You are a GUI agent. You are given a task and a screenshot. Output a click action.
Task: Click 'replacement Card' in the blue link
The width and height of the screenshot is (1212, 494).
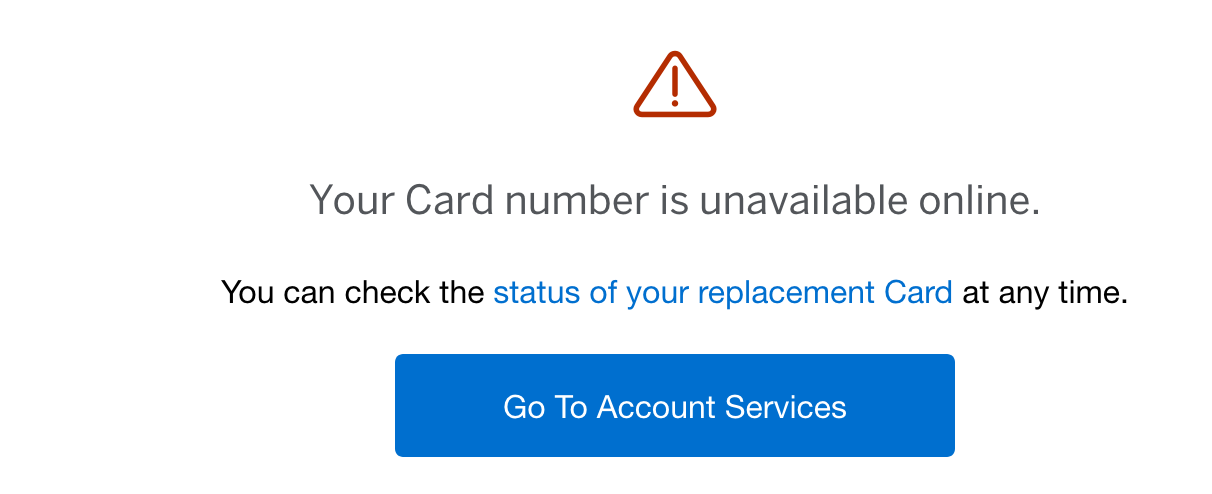pyautogui.click(x=825, y=293)
